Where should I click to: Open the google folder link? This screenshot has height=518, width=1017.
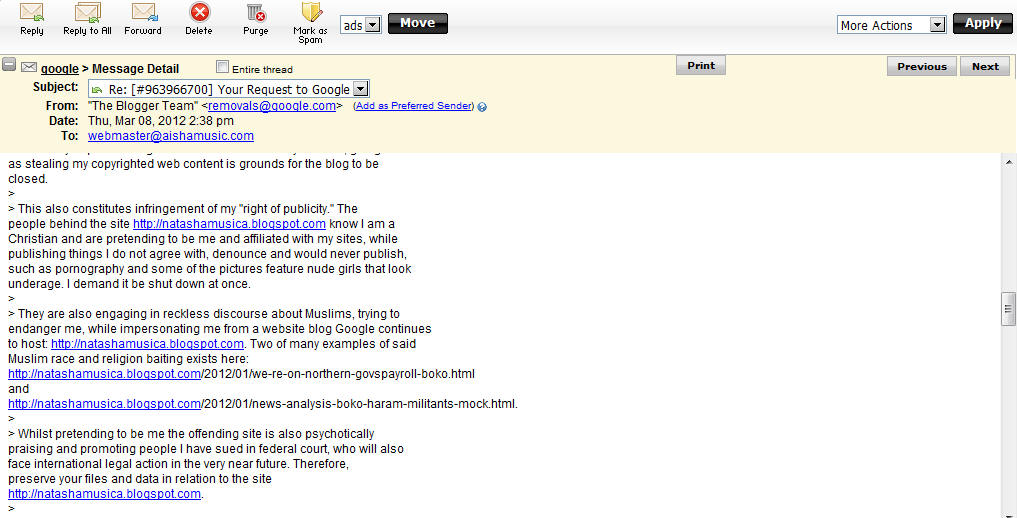(60, 69)
